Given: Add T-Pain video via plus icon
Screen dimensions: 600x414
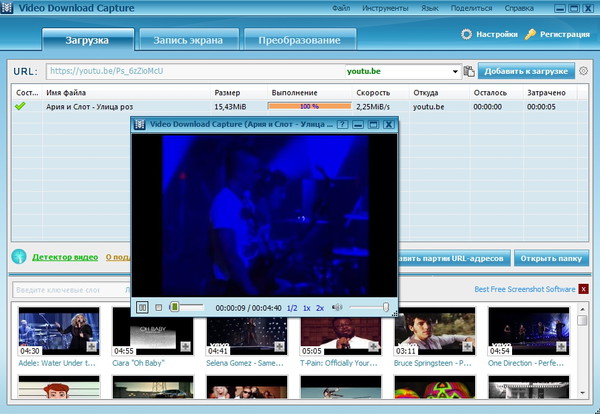Looking at the screenshot, I should 373,347.
